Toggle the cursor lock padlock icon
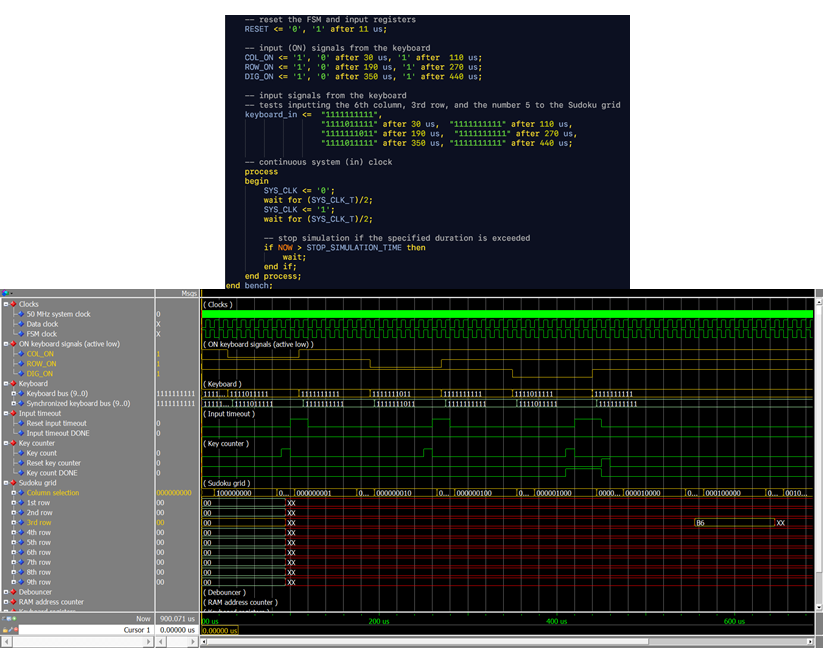The height and width of the screenshot is (649, 825). click(5, 630)
